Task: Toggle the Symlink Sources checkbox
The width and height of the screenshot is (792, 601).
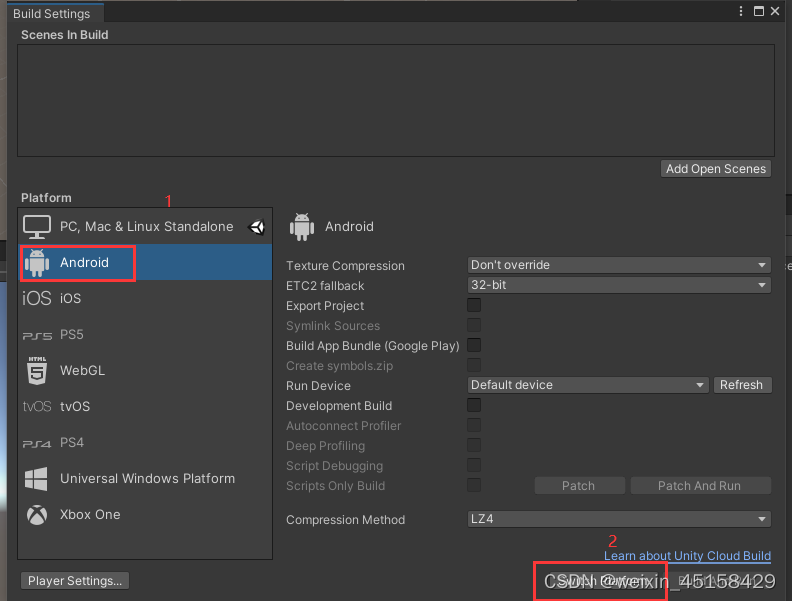Action: coord(474,325)
